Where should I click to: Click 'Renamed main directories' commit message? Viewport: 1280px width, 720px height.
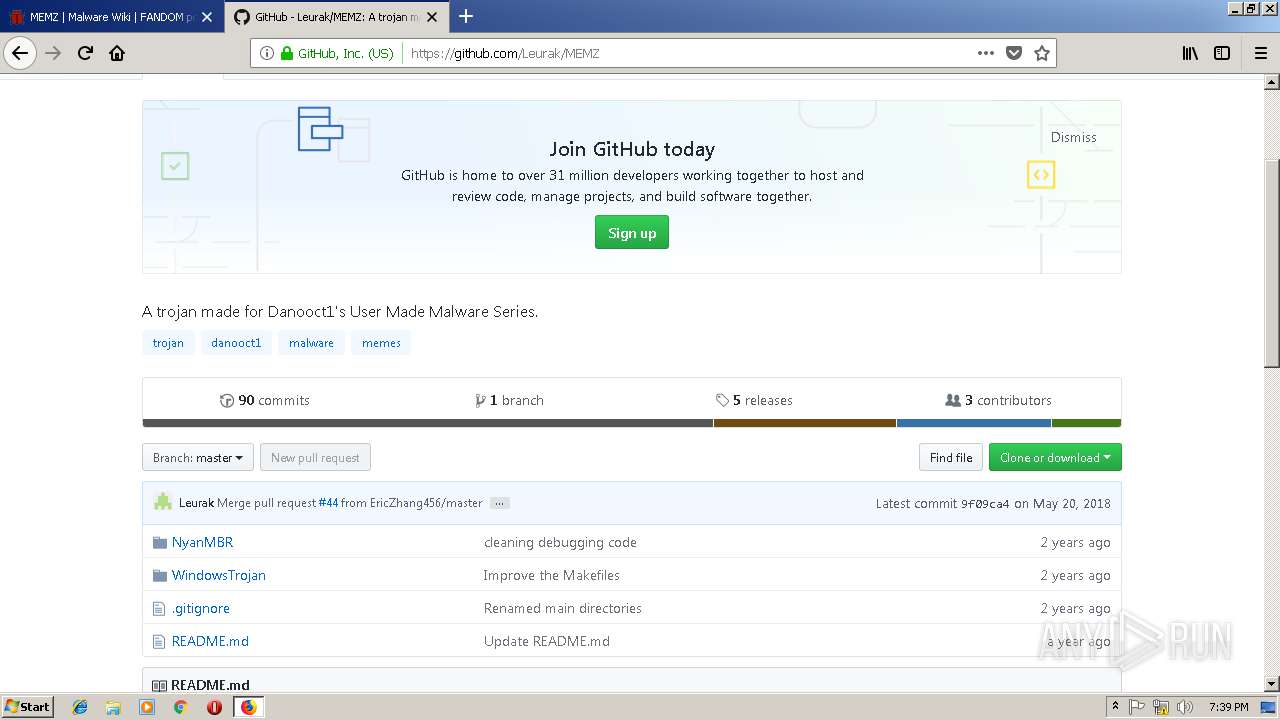pyautogui.click(x=562, y=608)
